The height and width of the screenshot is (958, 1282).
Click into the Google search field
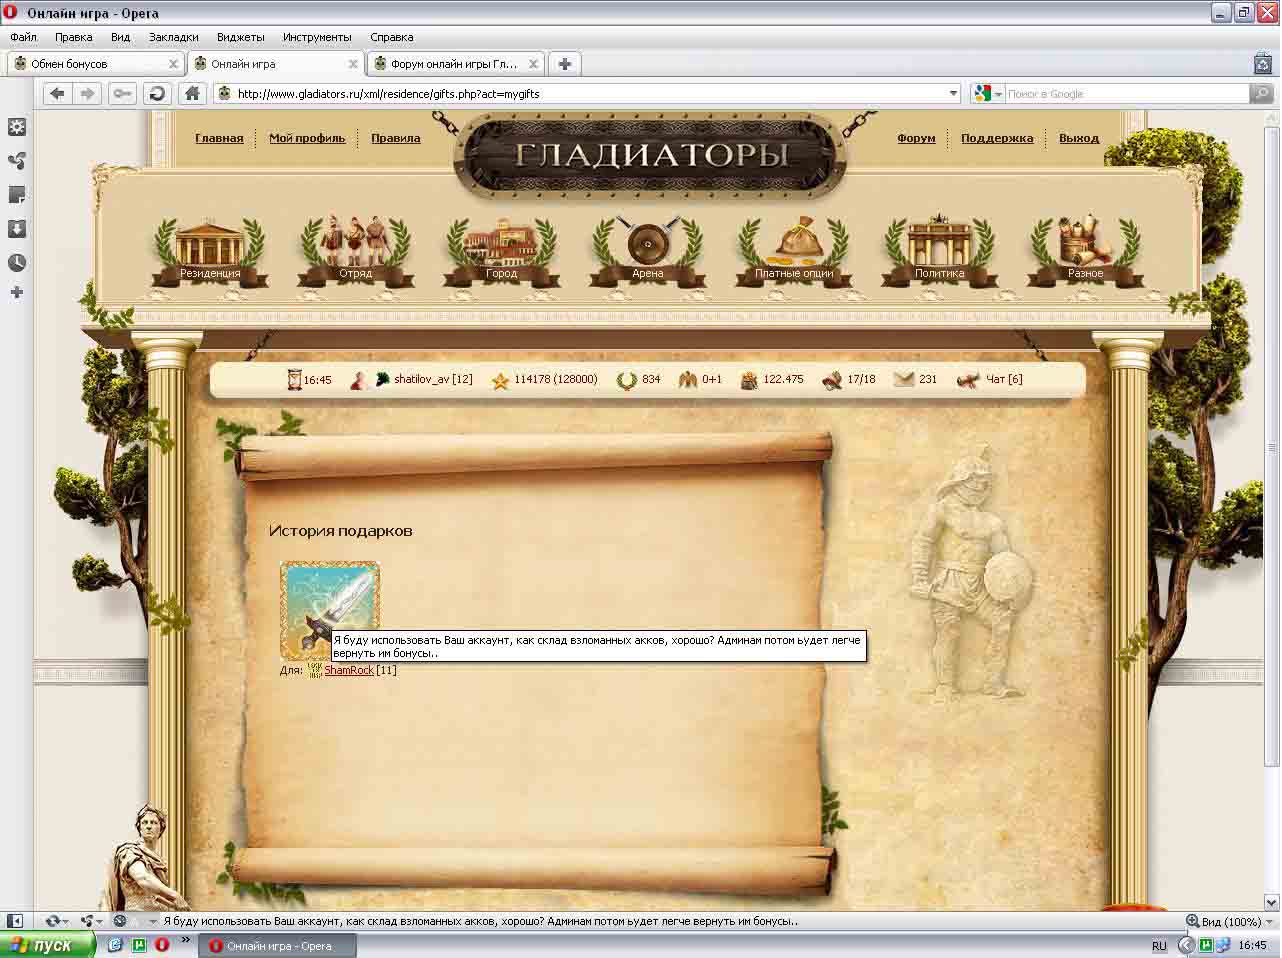coord(1125,94)
